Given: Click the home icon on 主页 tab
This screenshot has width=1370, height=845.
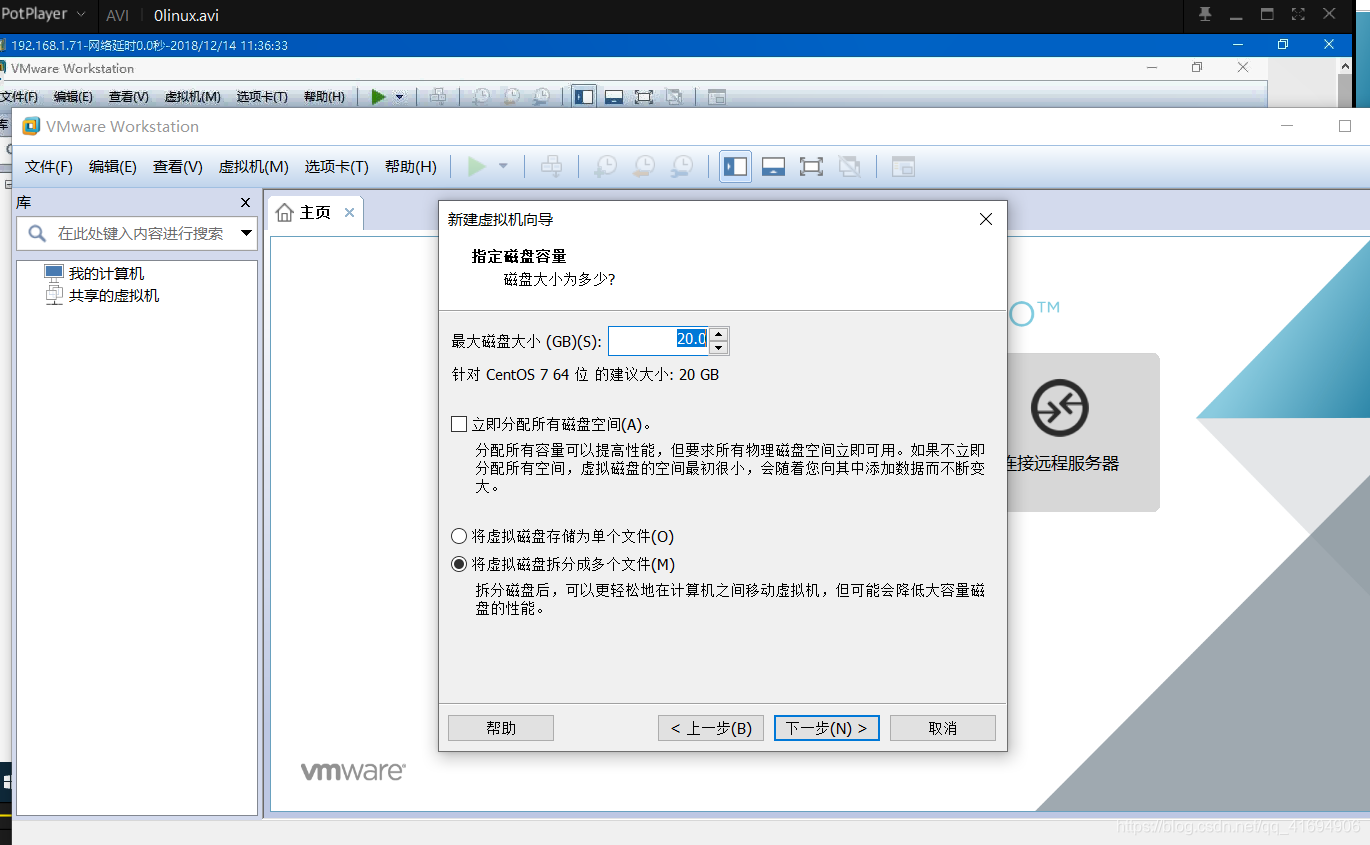Looking at the screenshot, I should tap(285, 212).
